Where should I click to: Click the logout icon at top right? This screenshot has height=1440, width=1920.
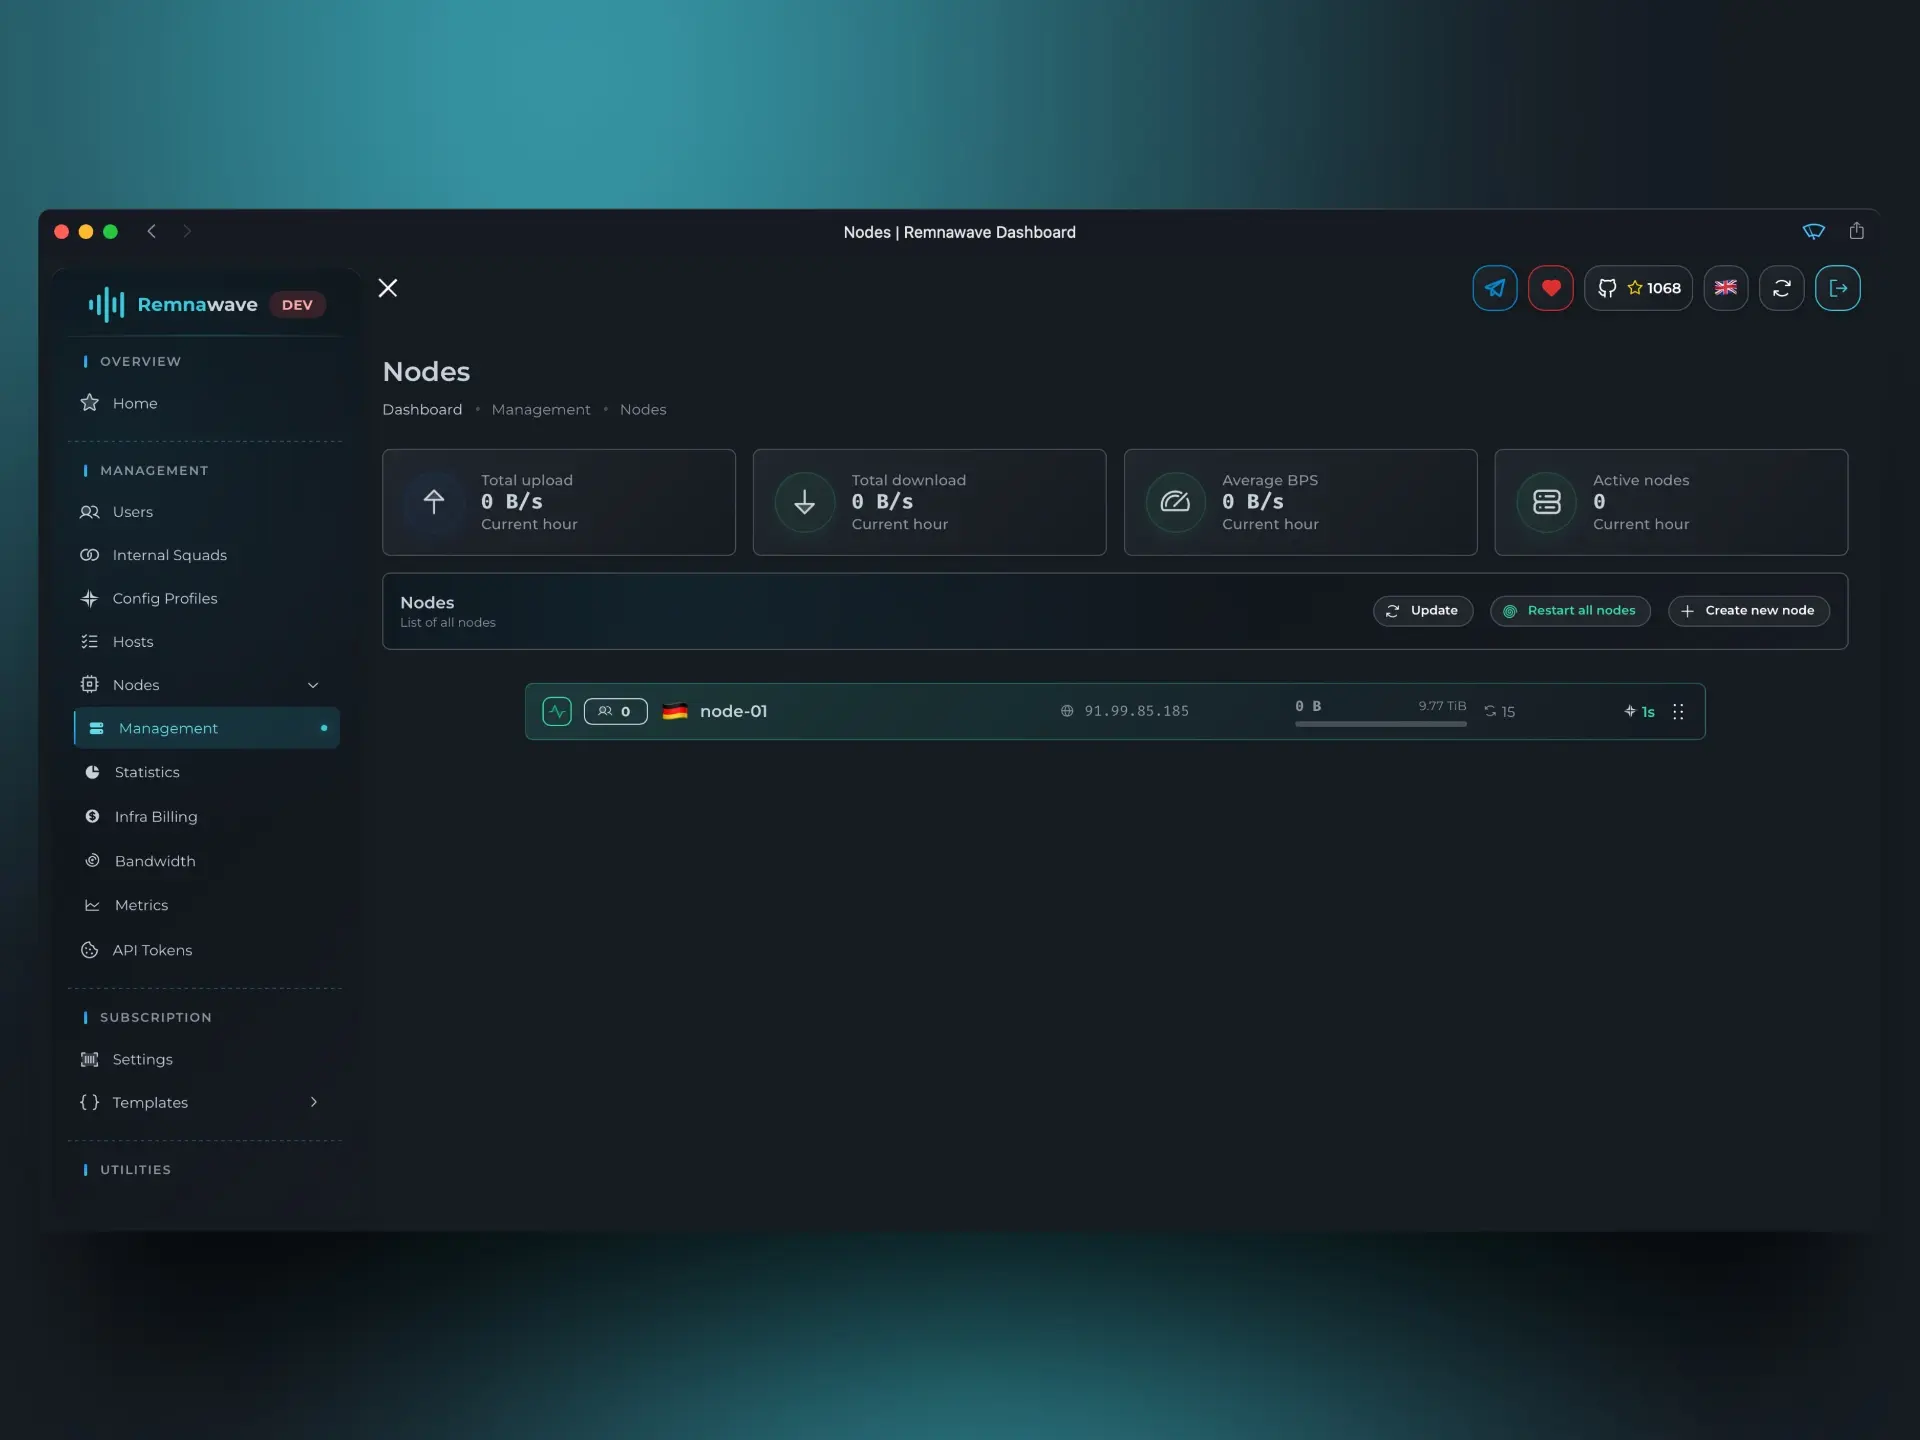coord(1838,288)
